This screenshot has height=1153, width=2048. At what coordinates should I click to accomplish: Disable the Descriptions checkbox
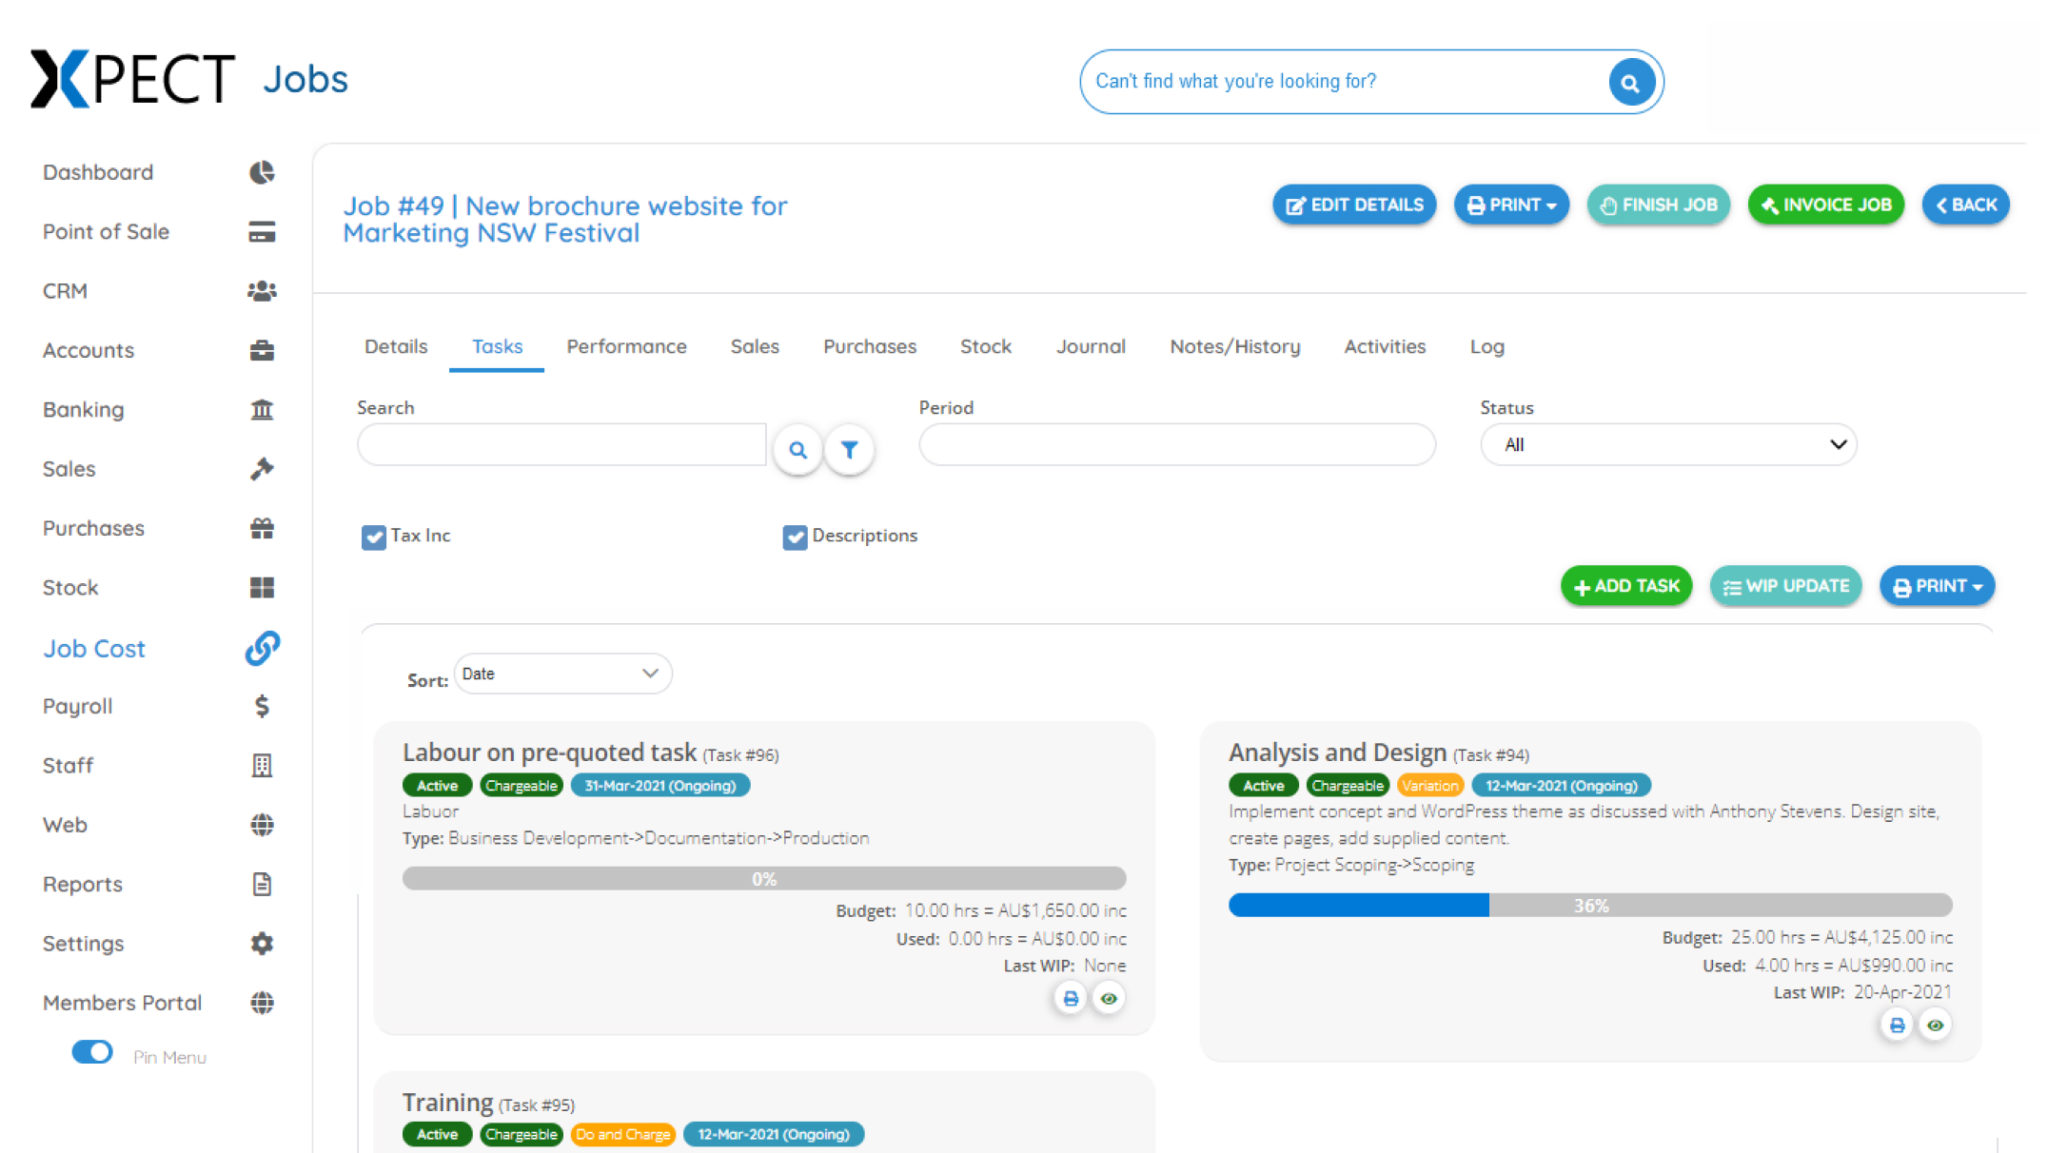(x=794, y=537)
